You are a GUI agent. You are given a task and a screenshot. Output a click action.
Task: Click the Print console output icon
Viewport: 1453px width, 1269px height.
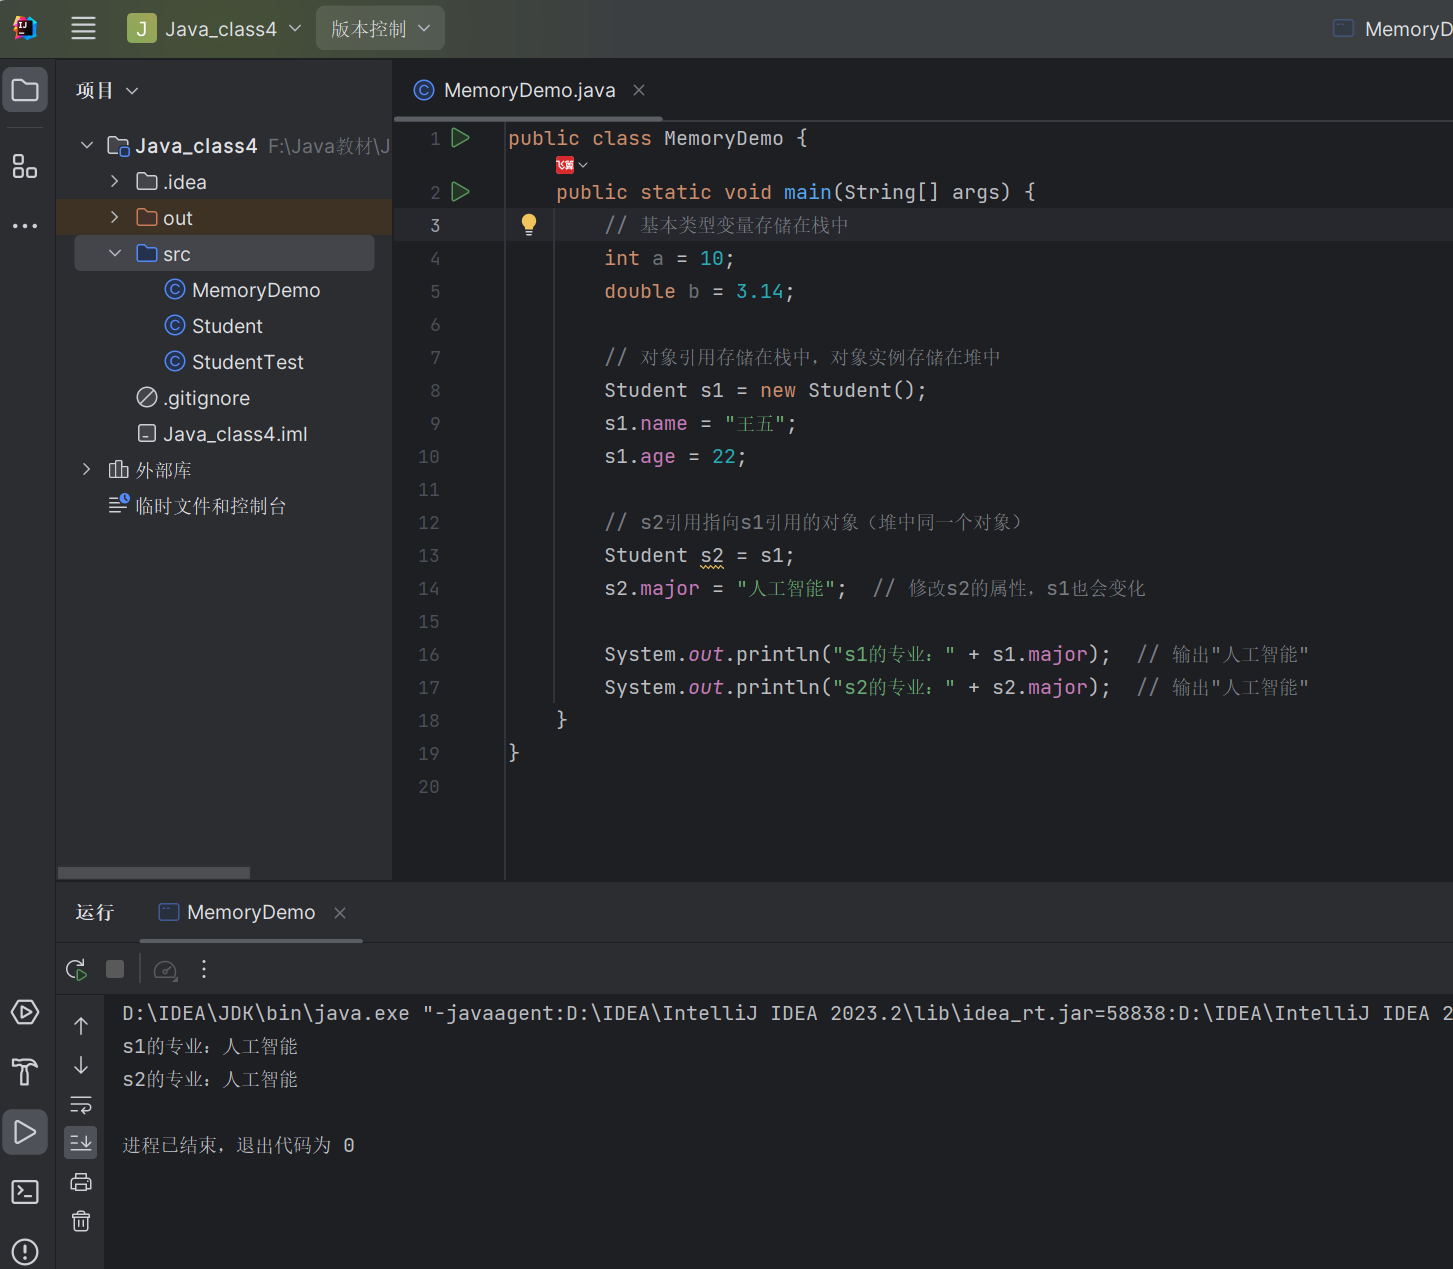(81, 1182)
